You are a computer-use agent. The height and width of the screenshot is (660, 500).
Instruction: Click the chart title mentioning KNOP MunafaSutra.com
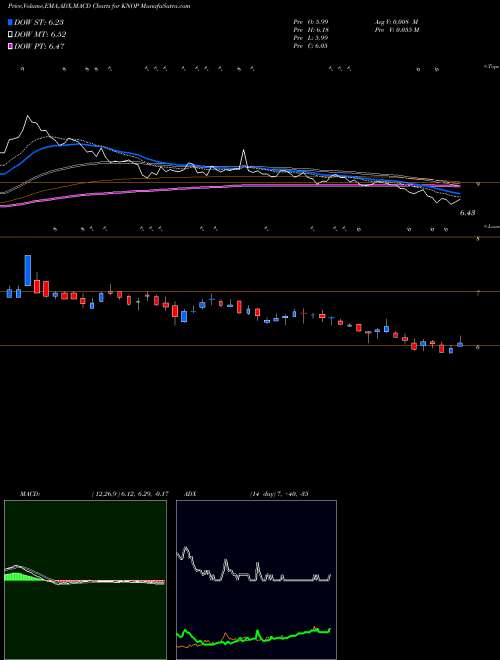pos(99,6)
